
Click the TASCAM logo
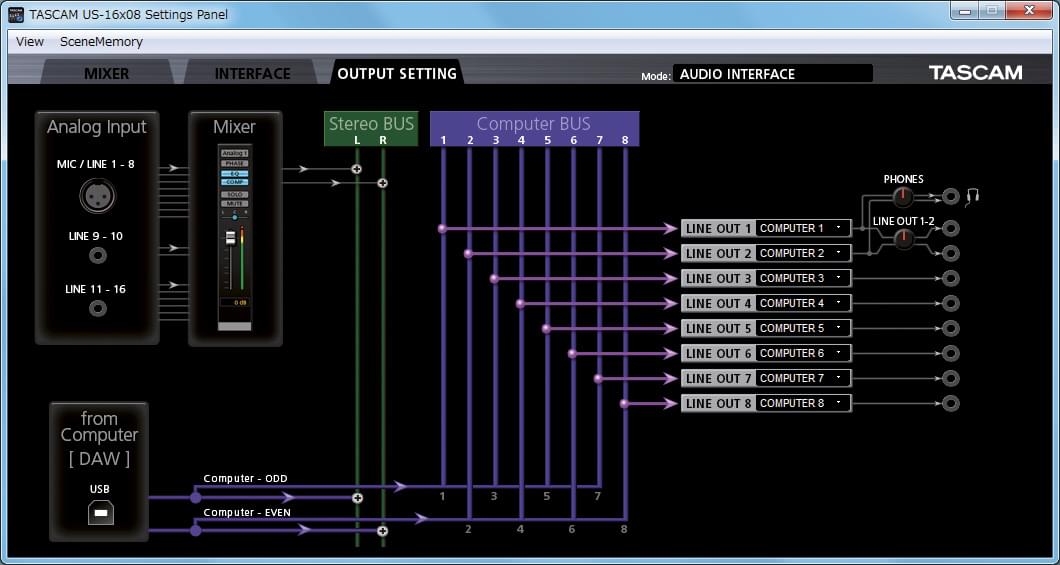coord(975,73)
